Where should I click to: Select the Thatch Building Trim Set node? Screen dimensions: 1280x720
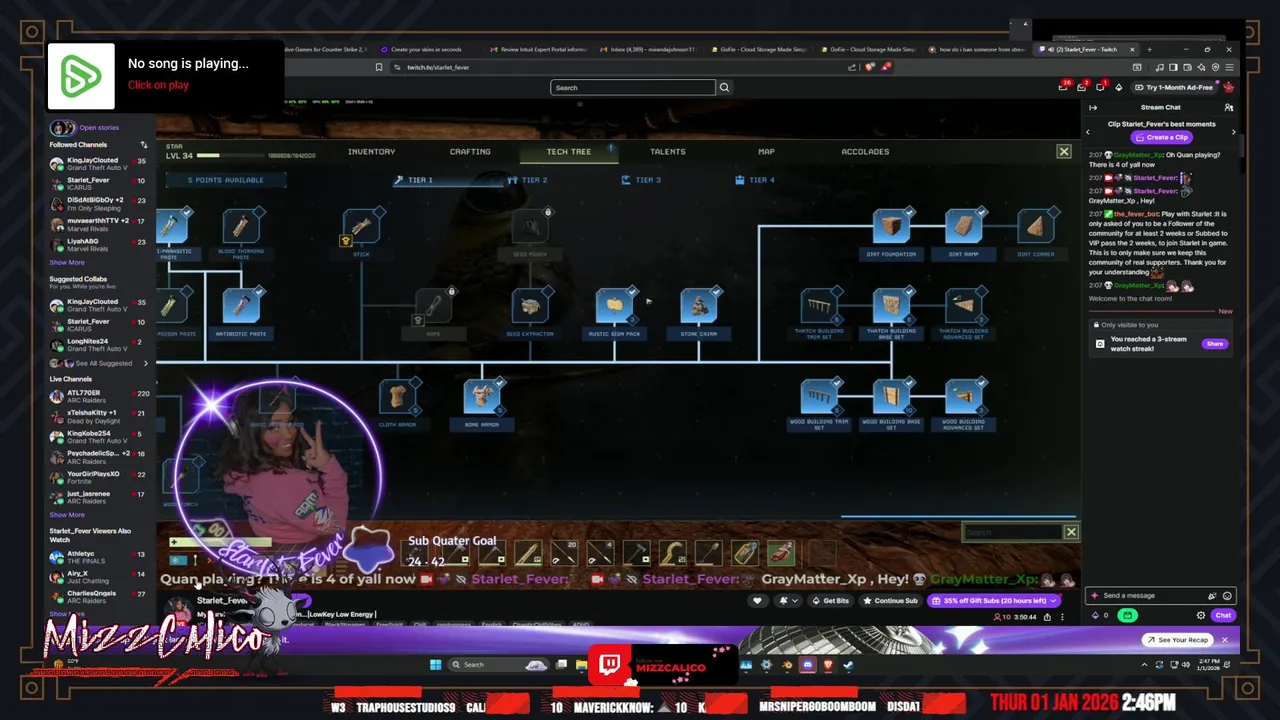819,307
